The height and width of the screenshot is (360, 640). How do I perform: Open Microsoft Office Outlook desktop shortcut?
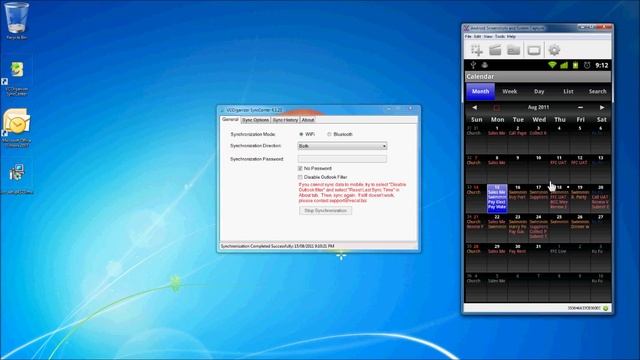tap(16, 127)
